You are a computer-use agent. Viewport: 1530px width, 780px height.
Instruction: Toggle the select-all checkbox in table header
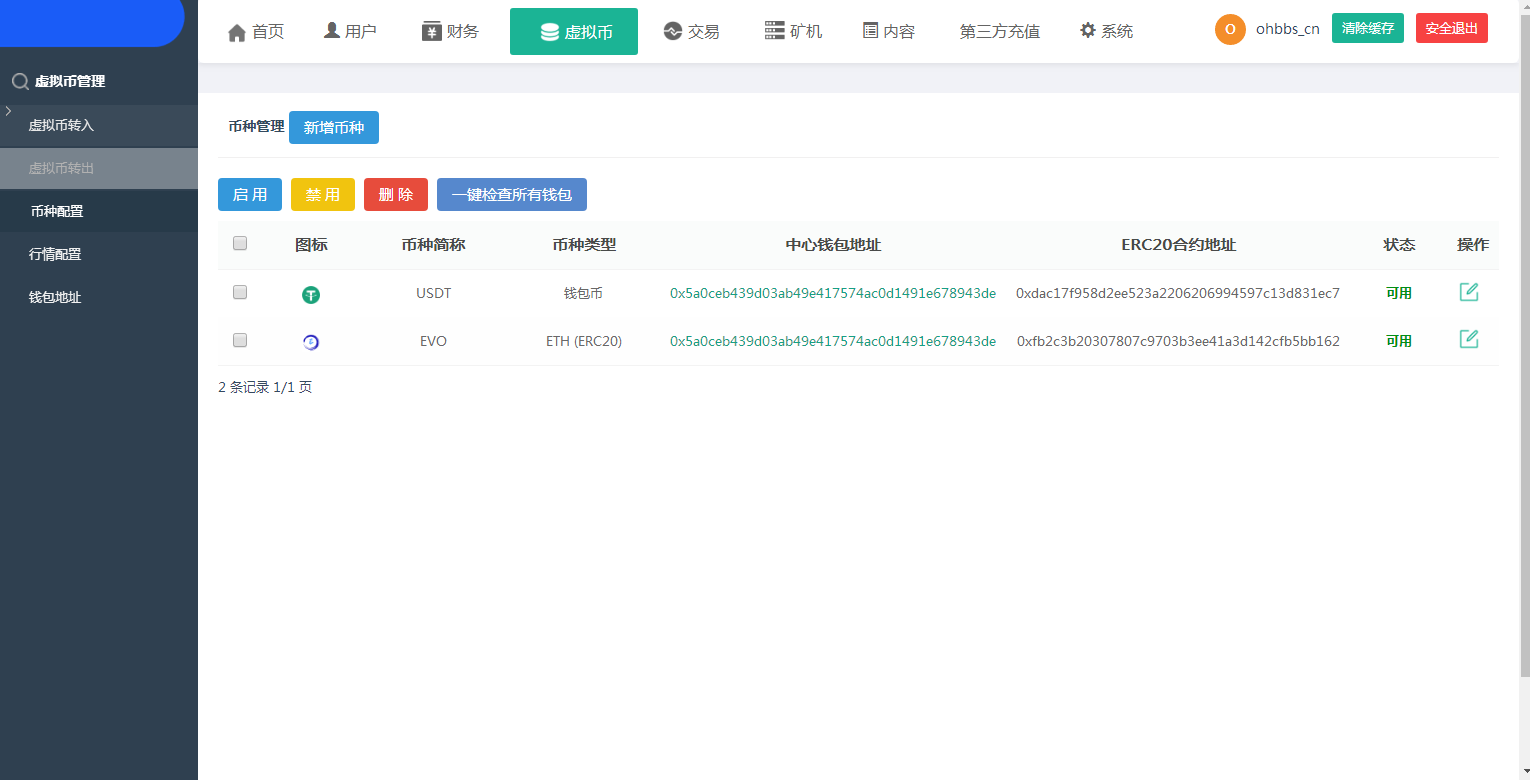pos(240,243)
